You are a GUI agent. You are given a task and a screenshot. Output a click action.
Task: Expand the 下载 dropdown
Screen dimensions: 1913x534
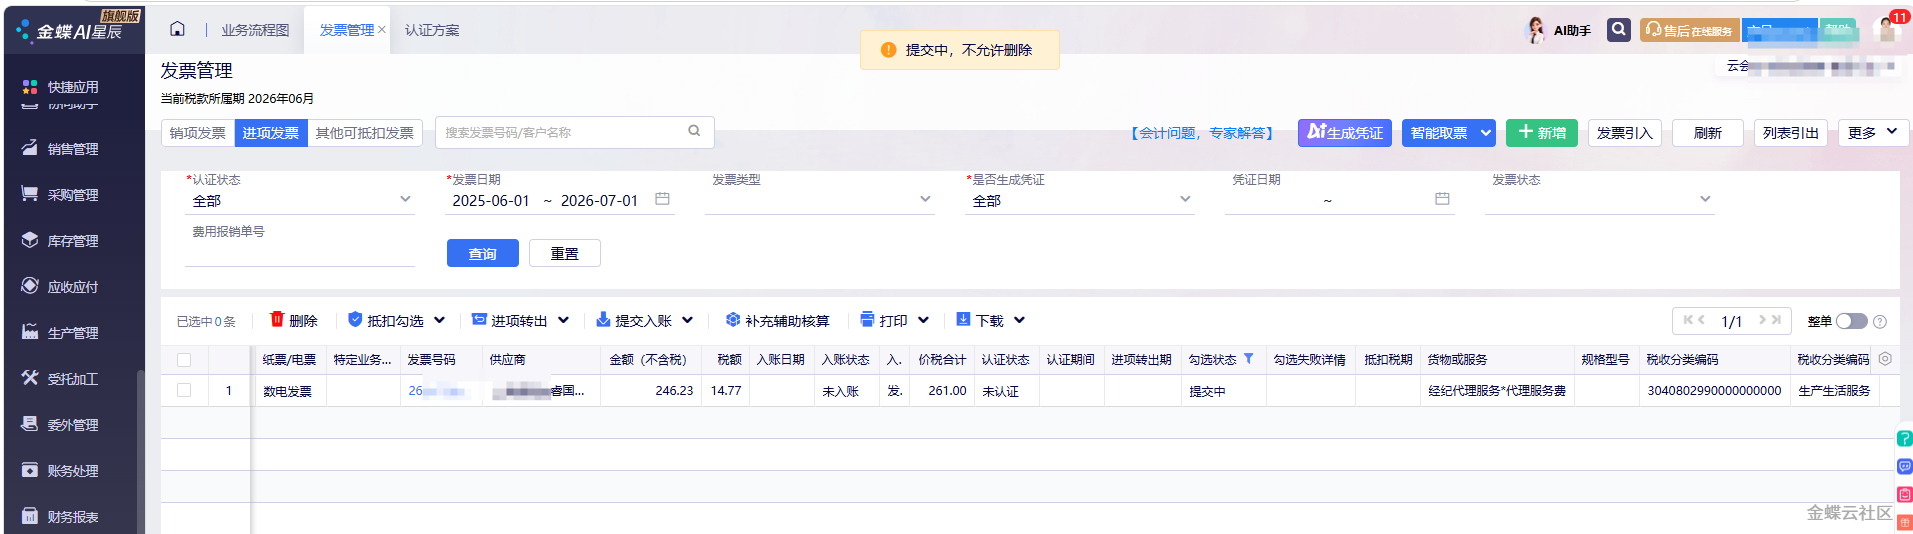[x=1019, y=320]
